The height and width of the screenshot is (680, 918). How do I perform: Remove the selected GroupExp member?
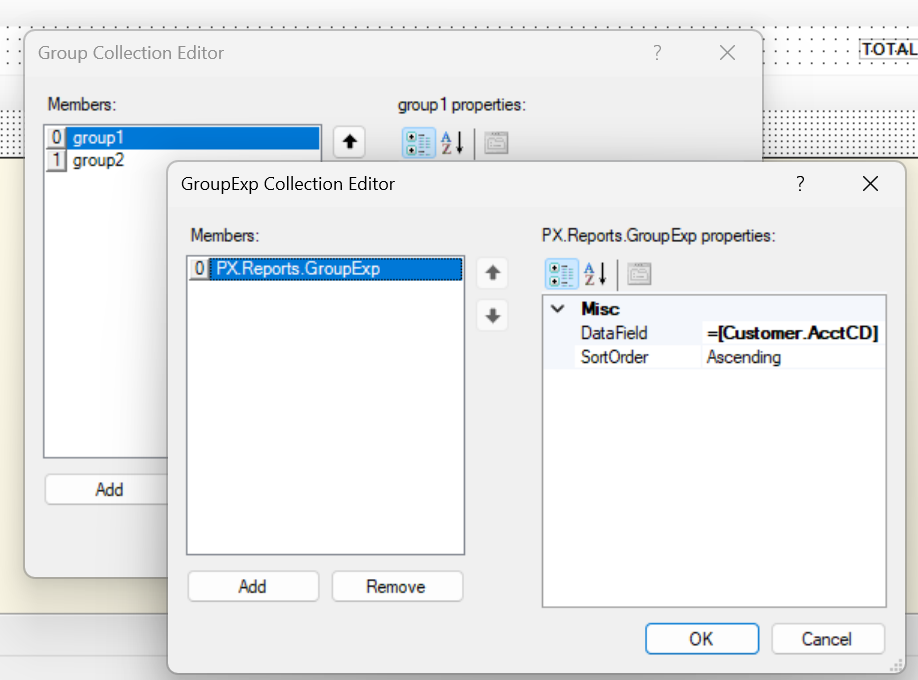(x=397, y=586)
